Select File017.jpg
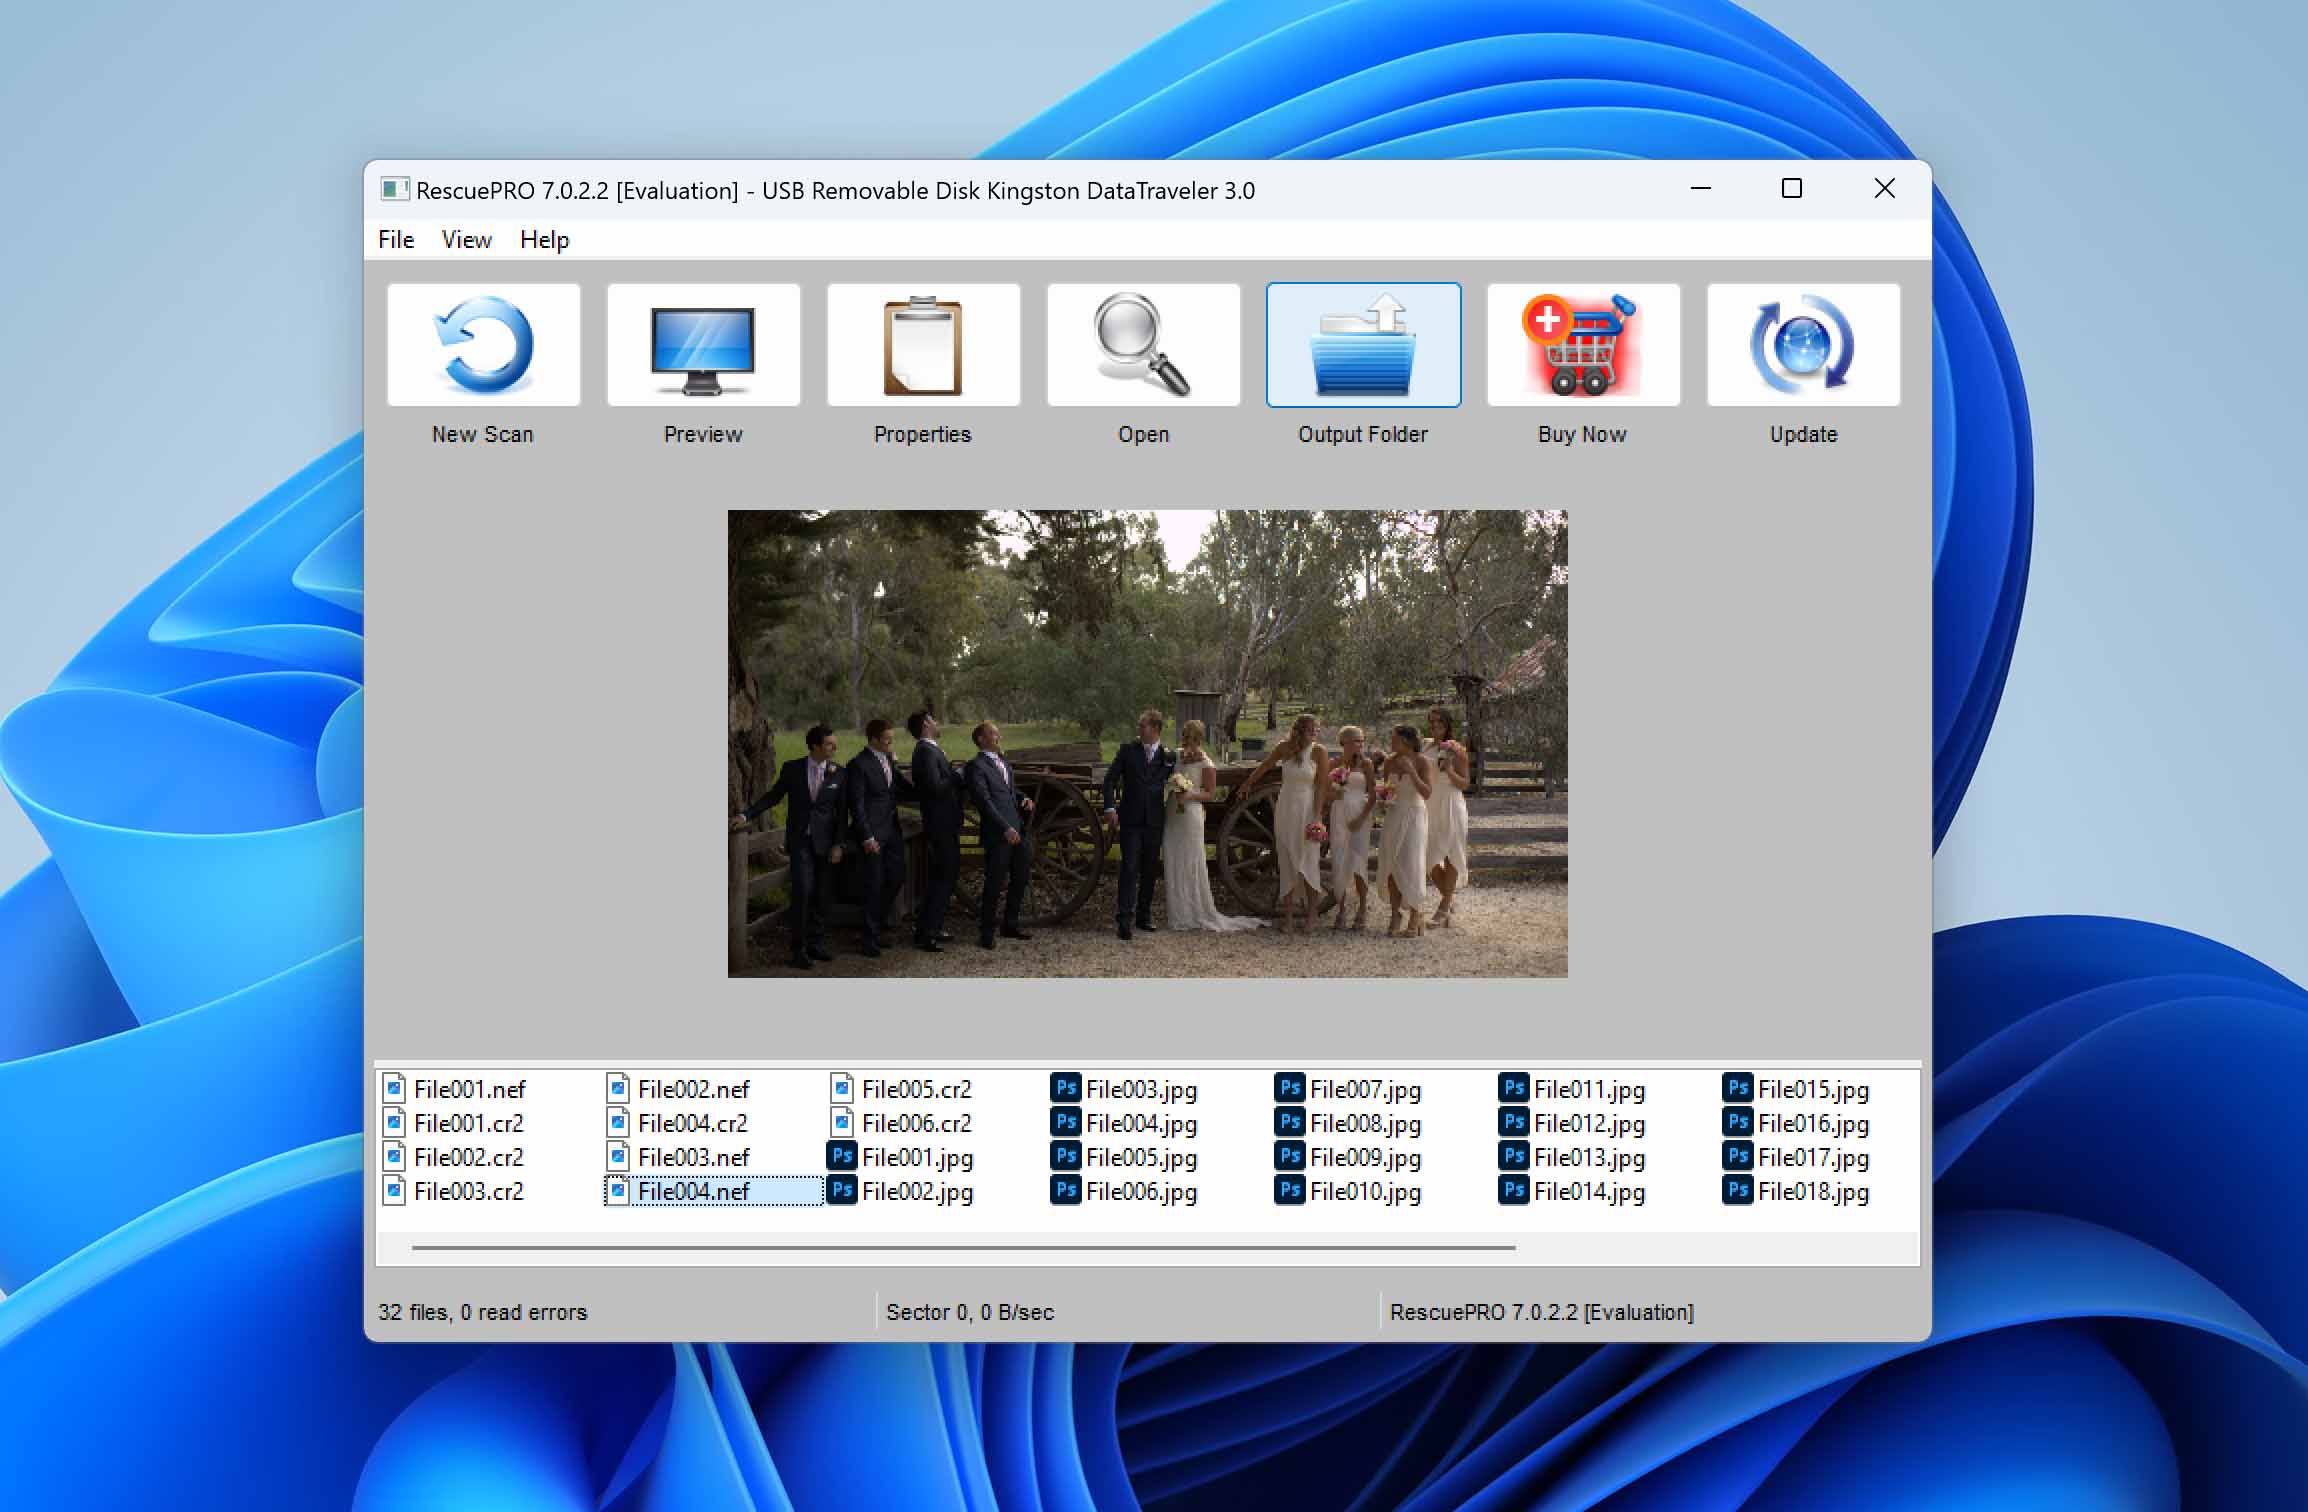Viewport: 2308px width, 1512px height. [x=1796, y=1157]
